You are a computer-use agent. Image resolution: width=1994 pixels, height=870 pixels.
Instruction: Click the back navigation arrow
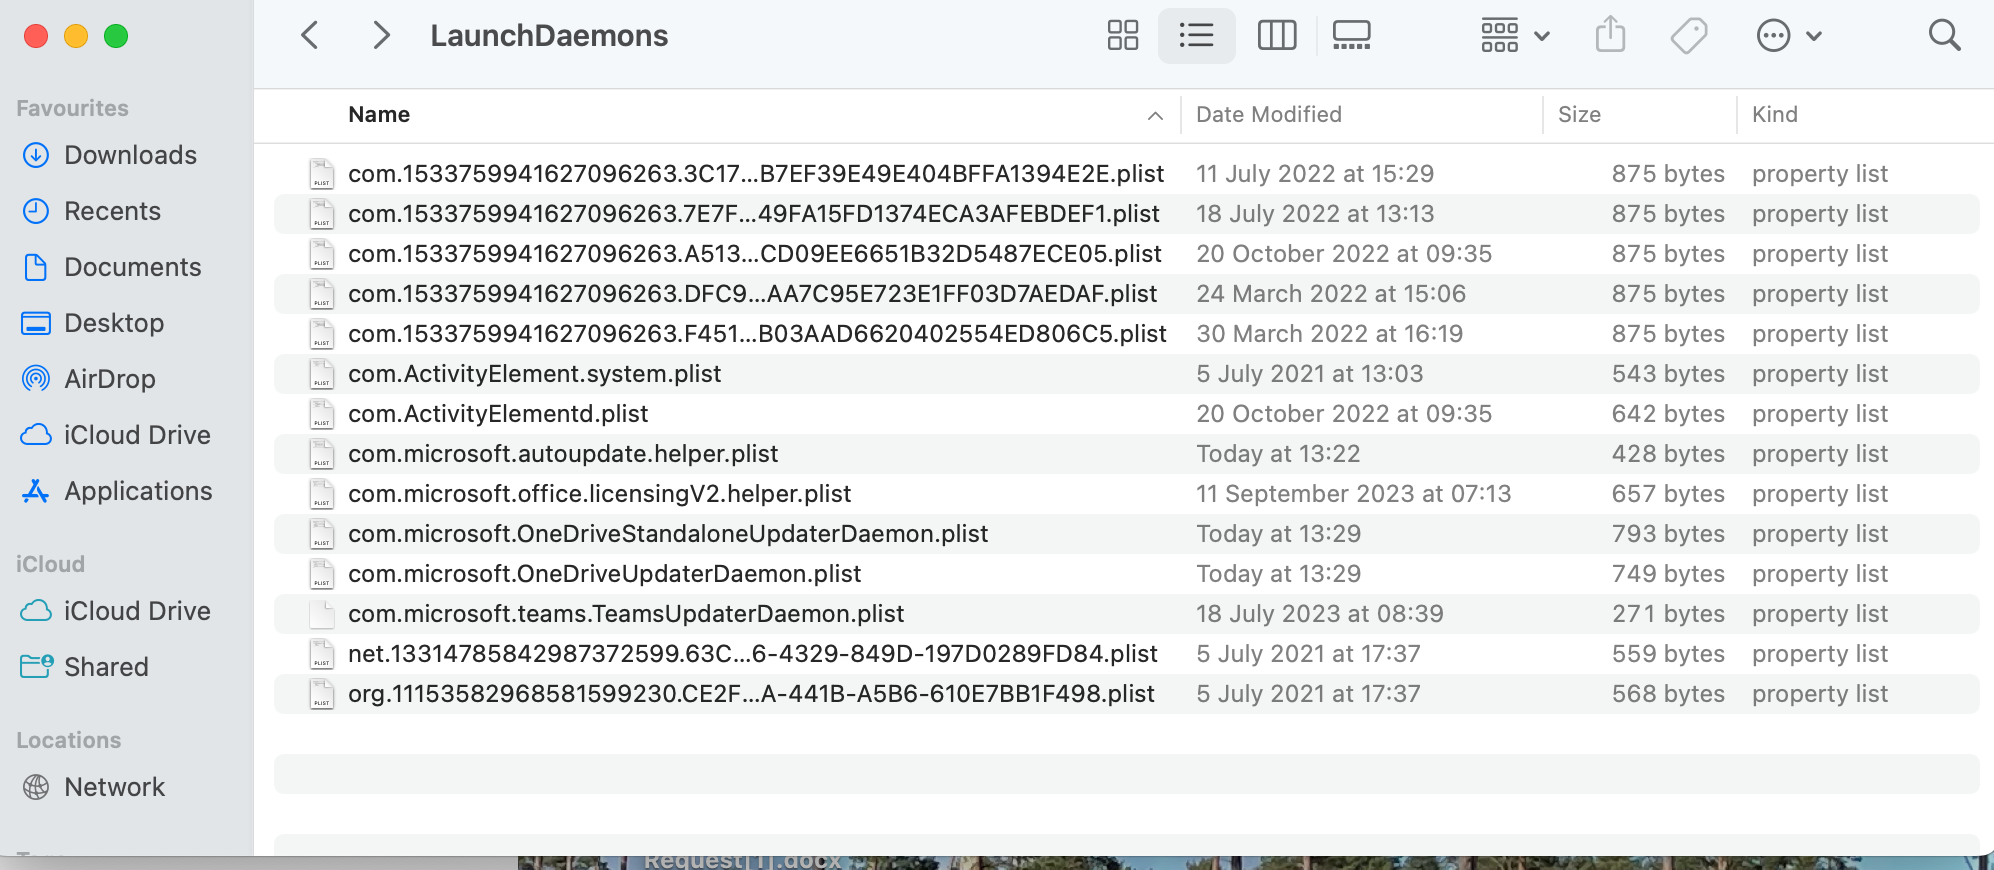coord(309,35)
